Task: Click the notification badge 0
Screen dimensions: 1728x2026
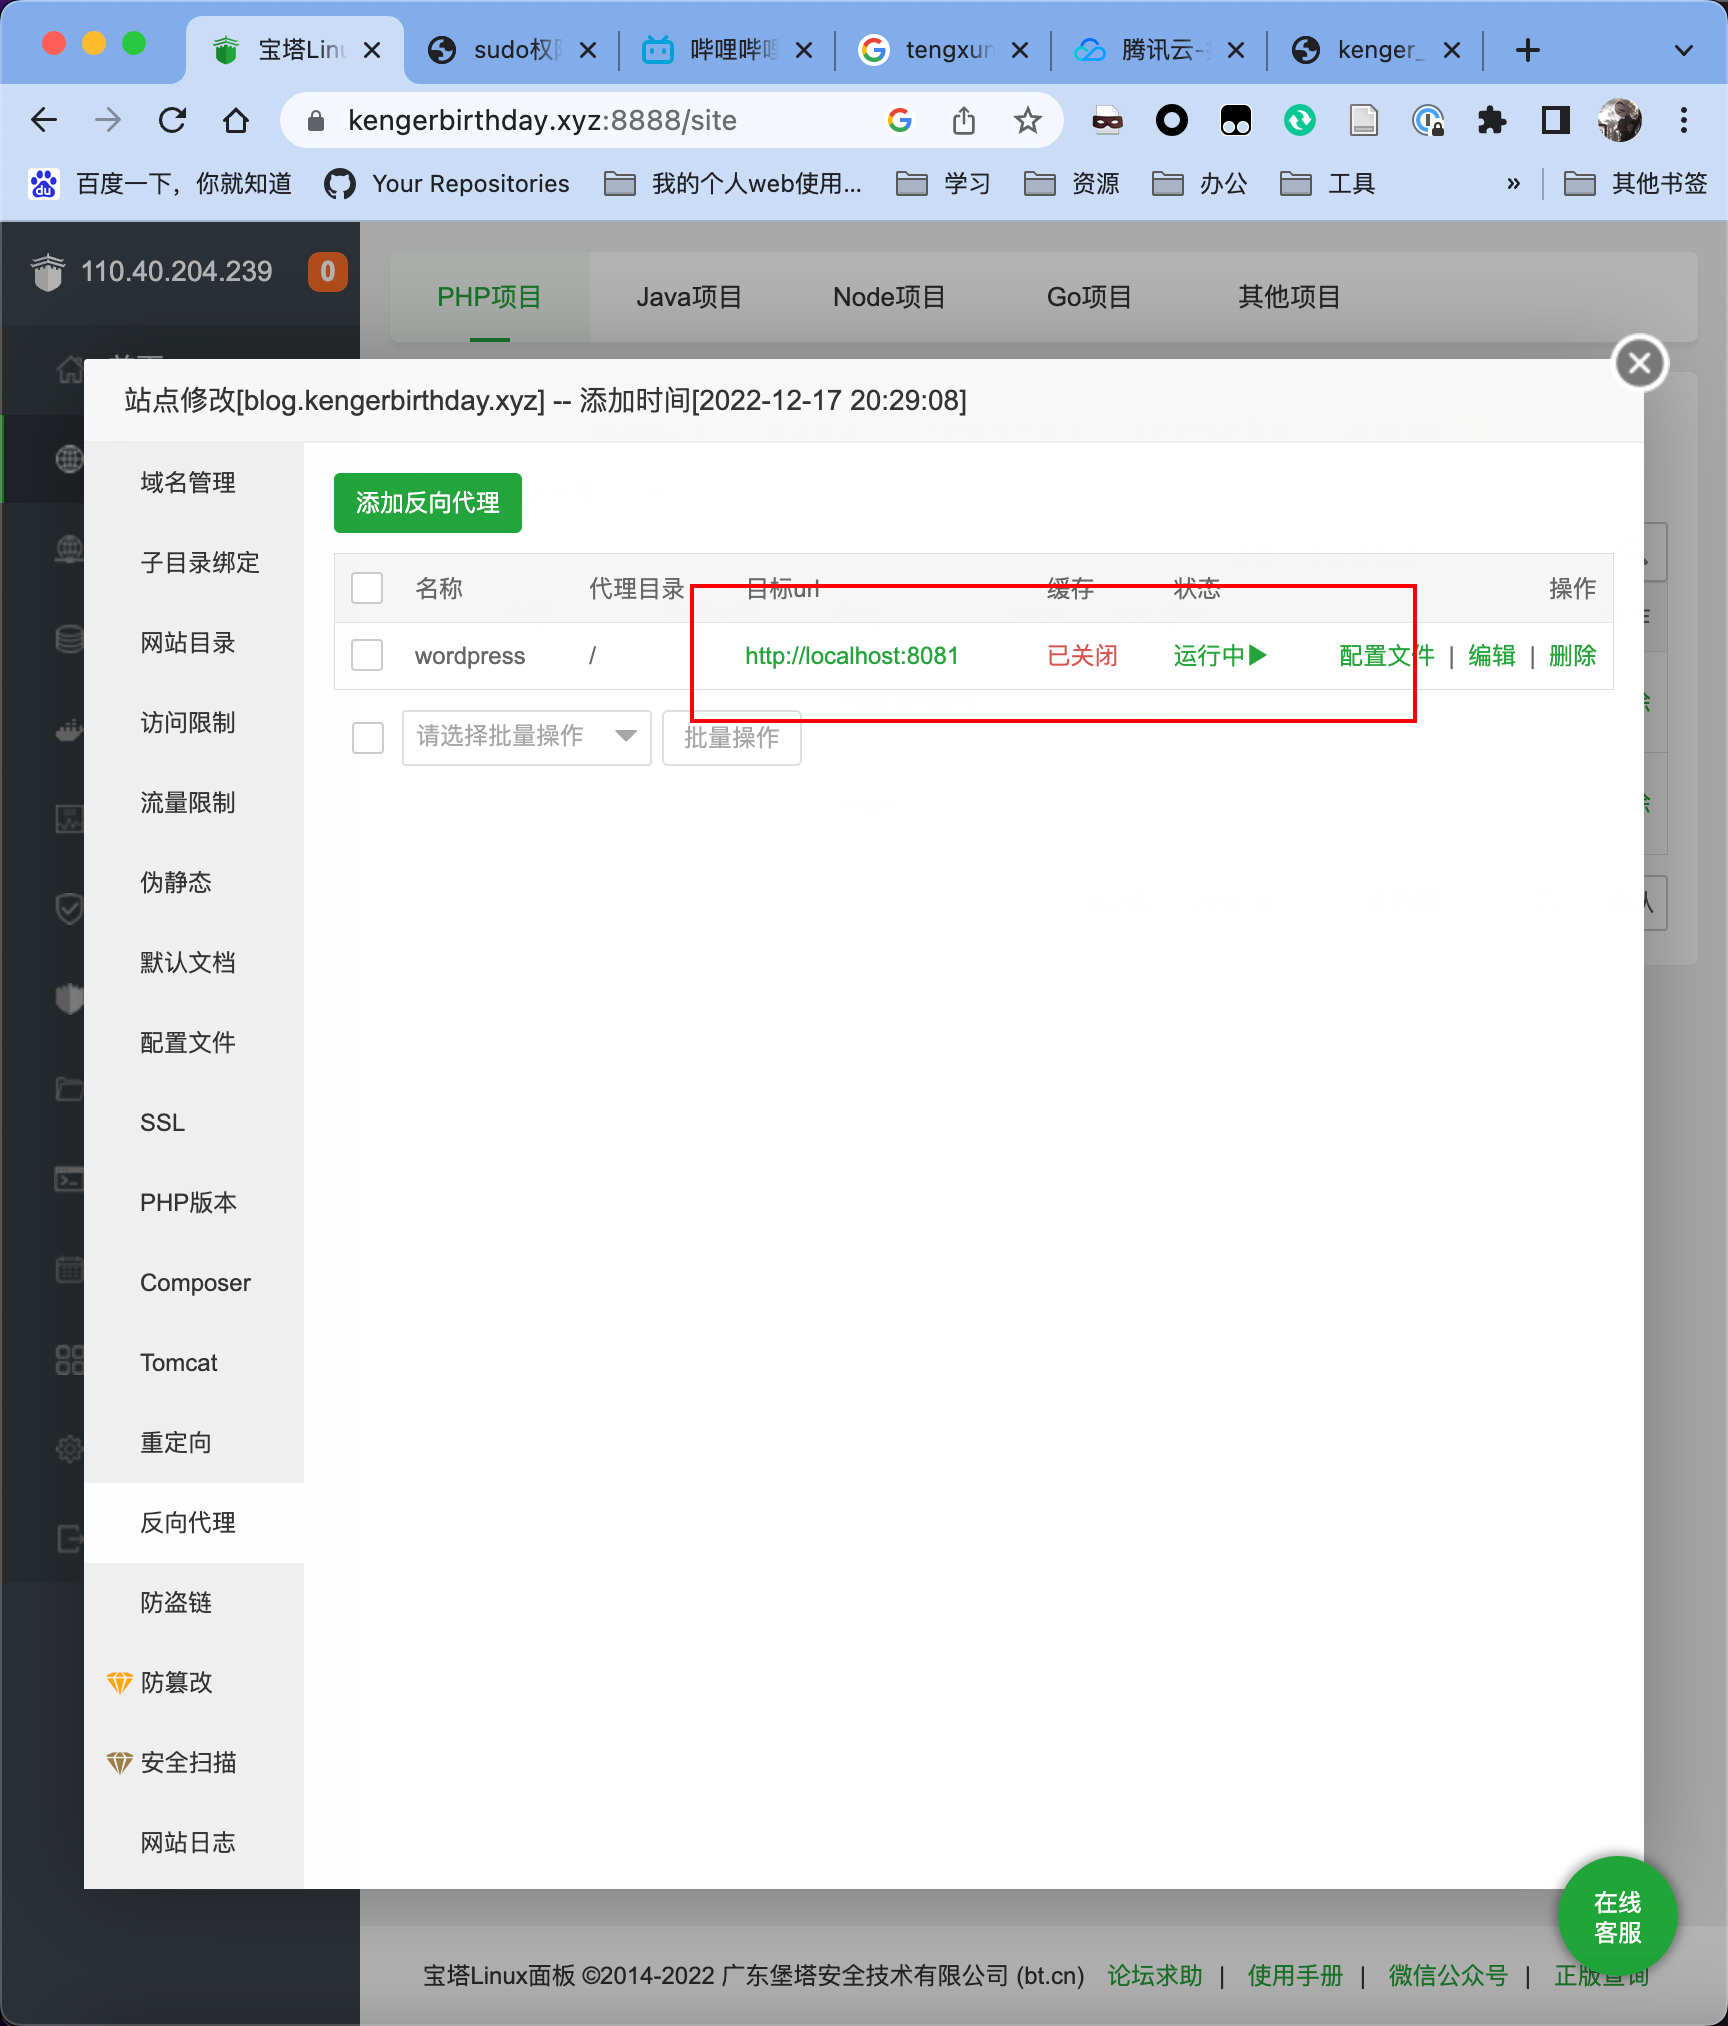Action: (327, 272)
